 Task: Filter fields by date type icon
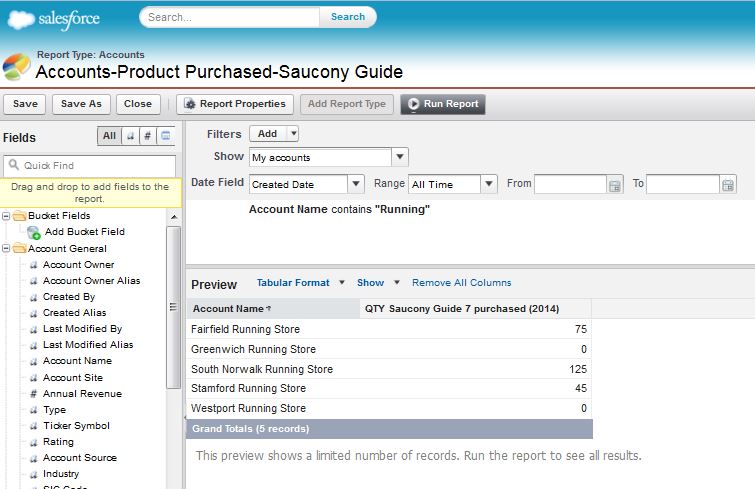[165, 136]
